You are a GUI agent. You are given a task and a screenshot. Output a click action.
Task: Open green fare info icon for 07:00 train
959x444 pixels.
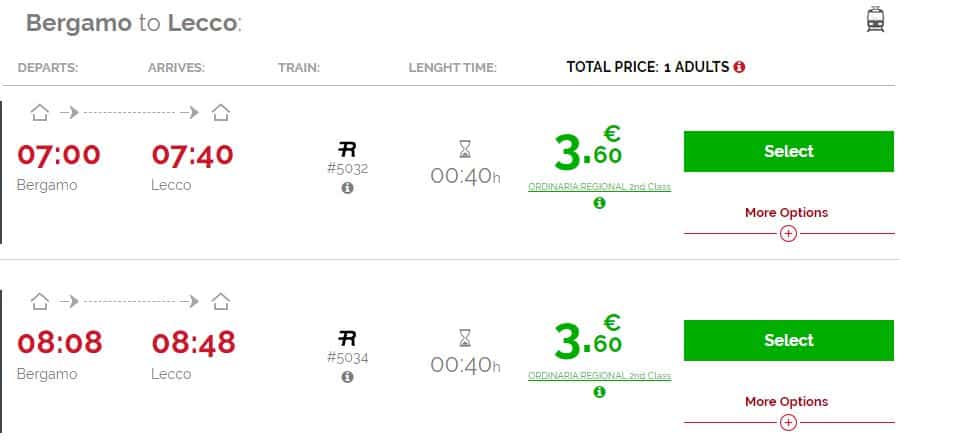[599, 202]
